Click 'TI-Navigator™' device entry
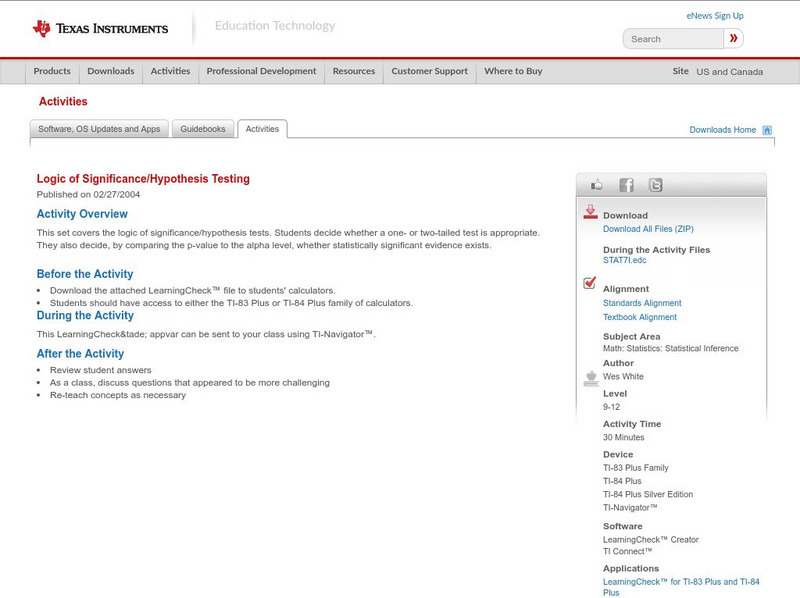The width and height of the screenshot is (800, 598). pyautogui.click(x=630, y=508)
